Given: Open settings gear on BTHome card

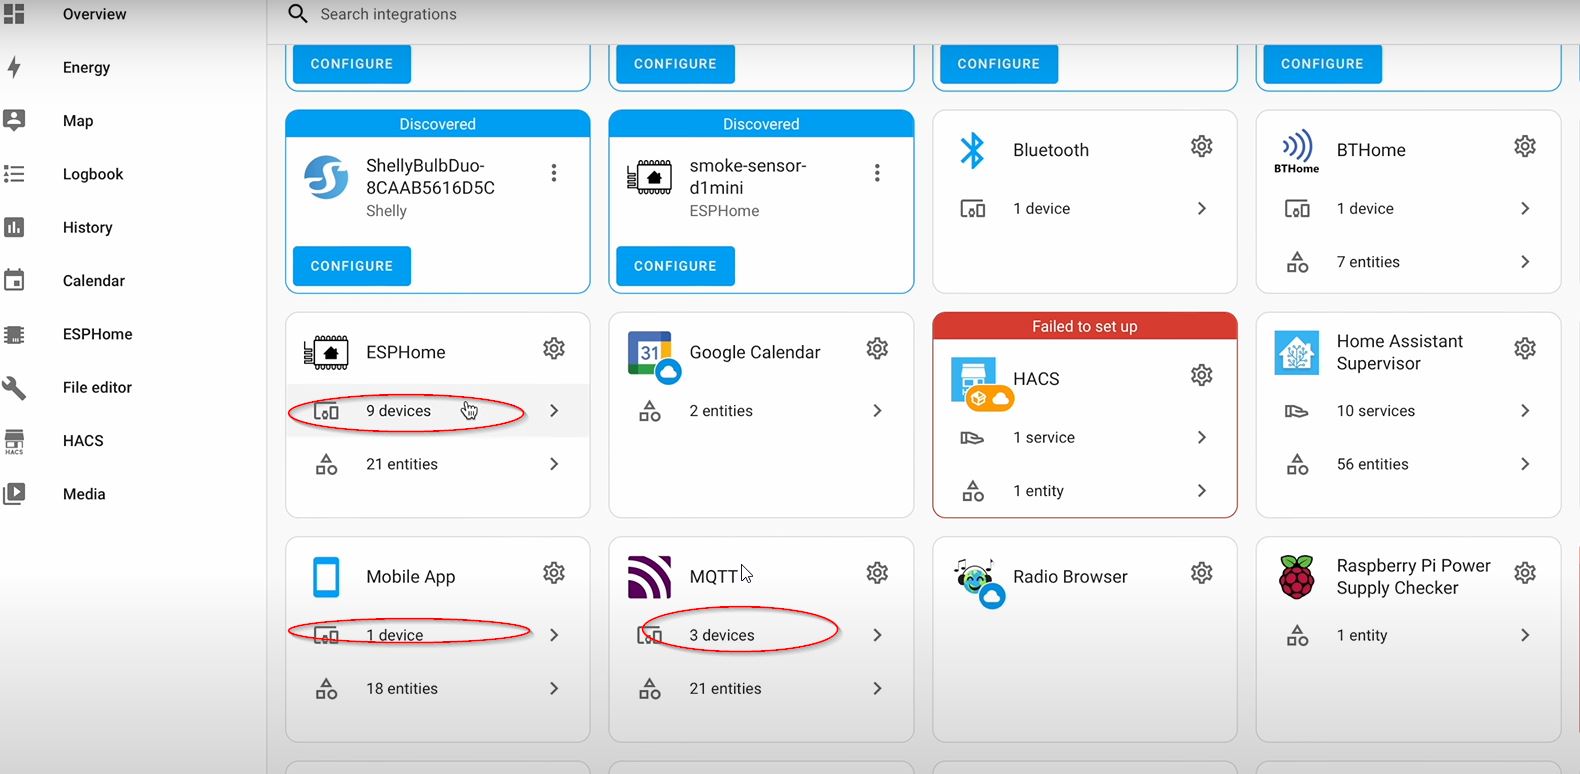Looking at the screenshot, I should [1525, 146].
